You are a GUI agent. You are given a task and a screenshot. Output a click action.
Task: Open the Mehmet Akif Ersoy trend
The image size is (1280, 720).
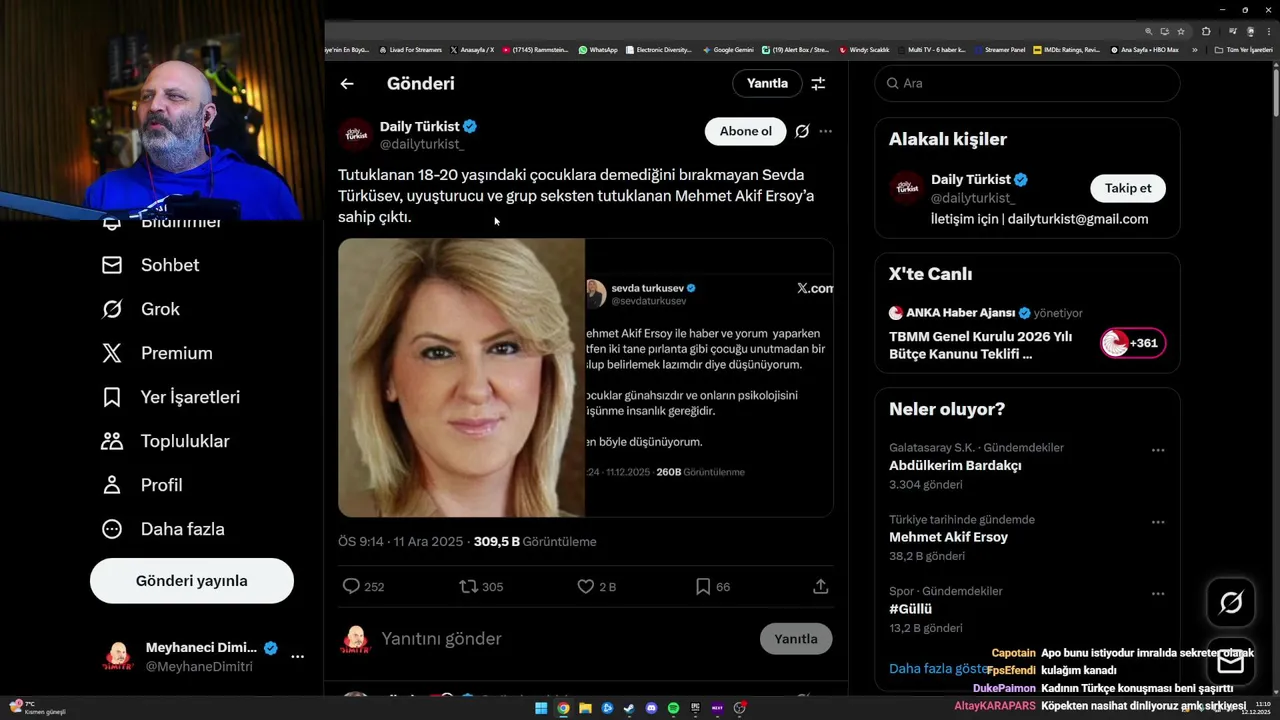[x=948, y=537]
